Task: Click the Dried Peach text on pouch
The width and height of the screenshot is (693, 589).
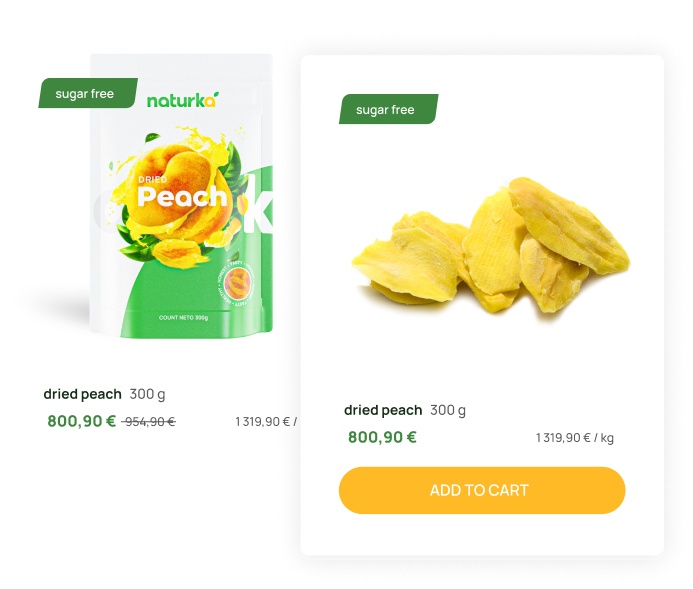Action: [182, 193]
